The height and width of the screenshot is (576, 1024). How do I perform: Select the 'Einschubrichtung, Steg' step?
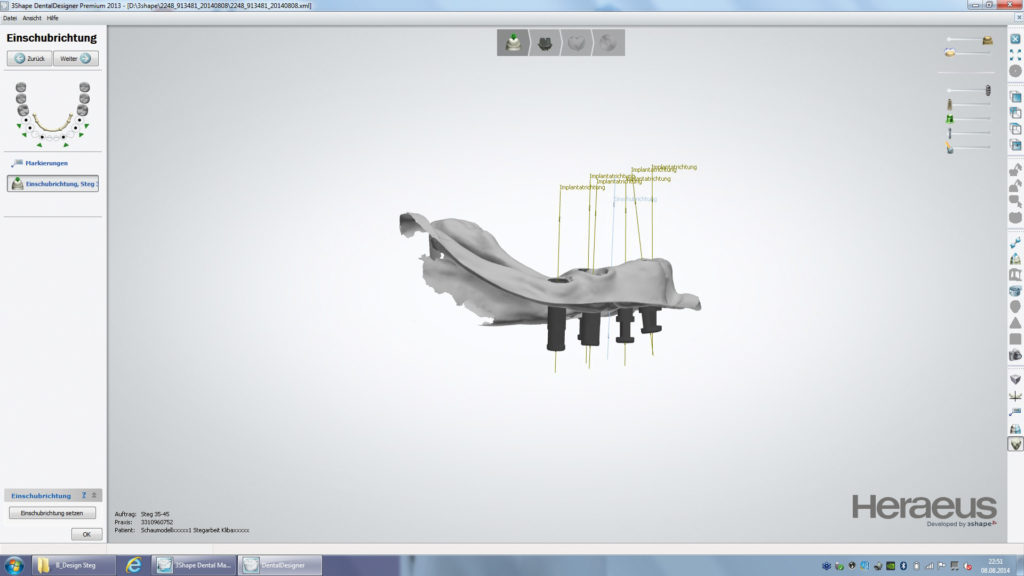pyautogui.click(x=53, y=184)
